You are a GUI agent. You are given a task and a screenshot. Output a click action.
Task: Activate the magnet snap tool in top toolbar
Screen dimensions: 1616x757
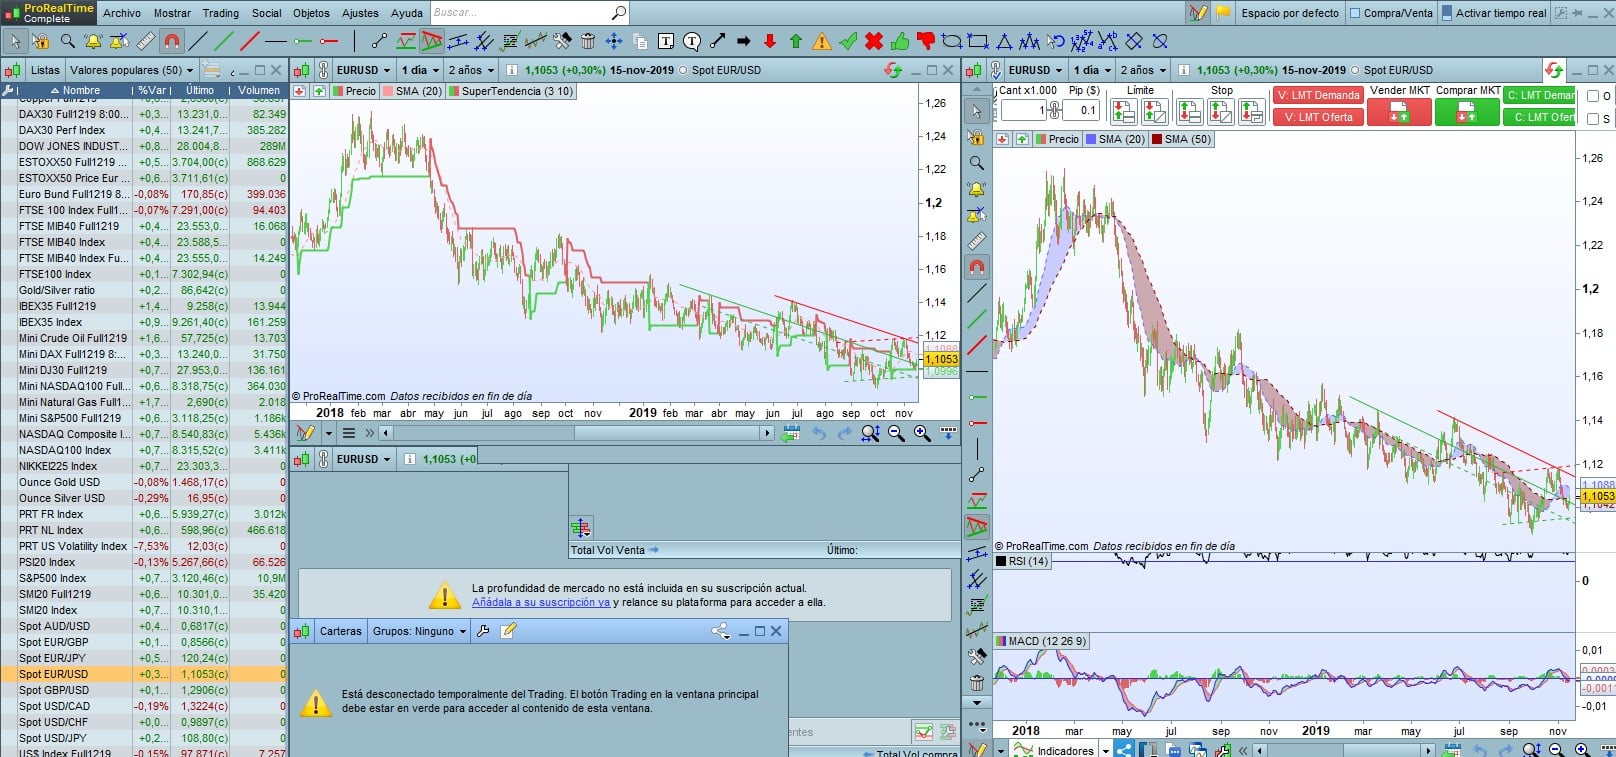pyautogui.click(x=172, y=41)
